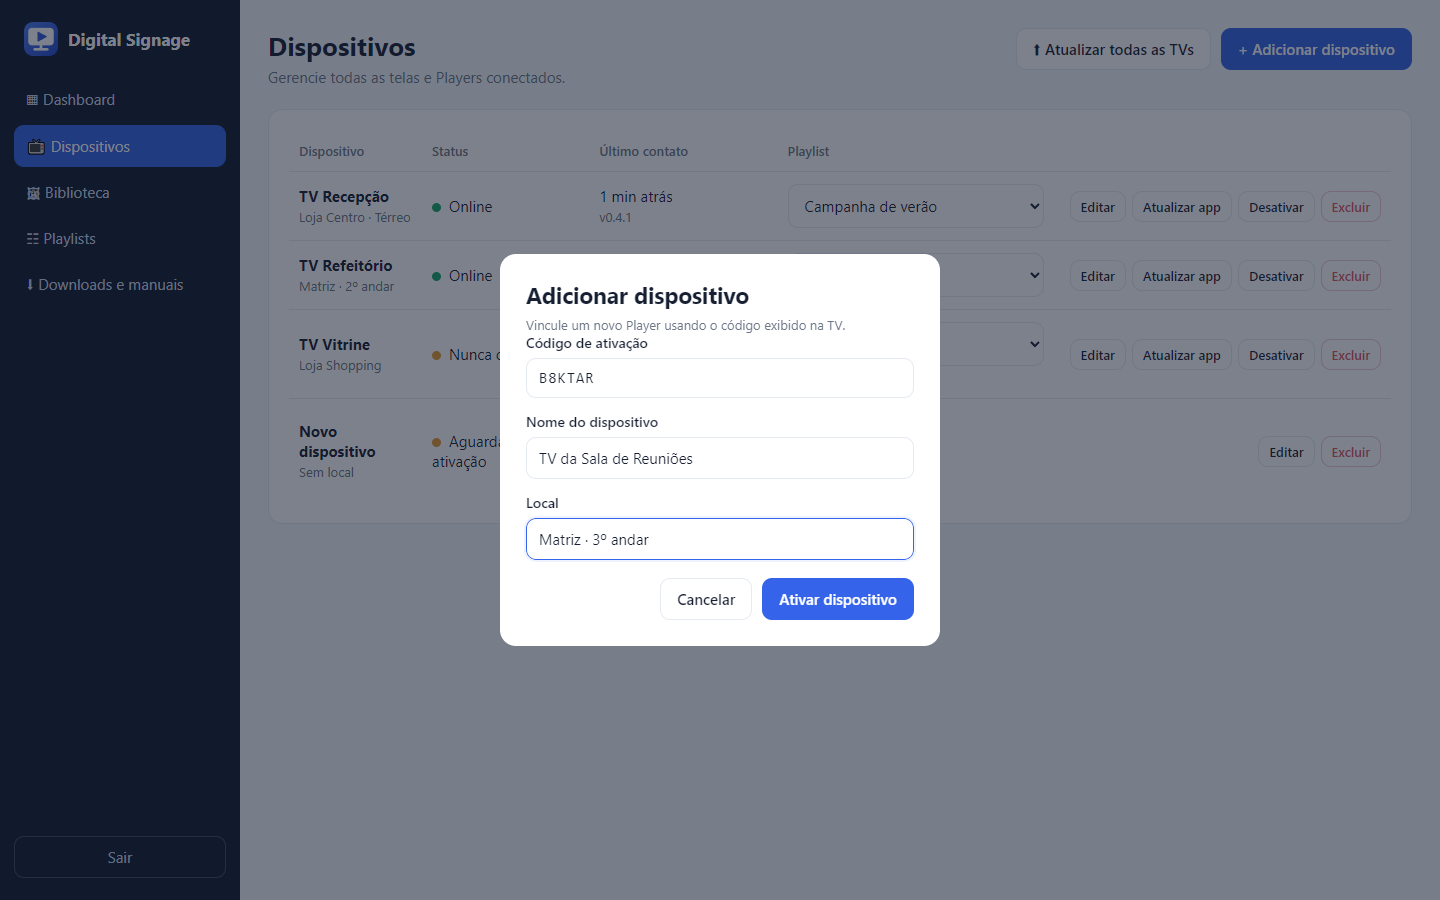1440x900 pixels.
Task: Click the Sair logout button
Action: pos(120,857)
